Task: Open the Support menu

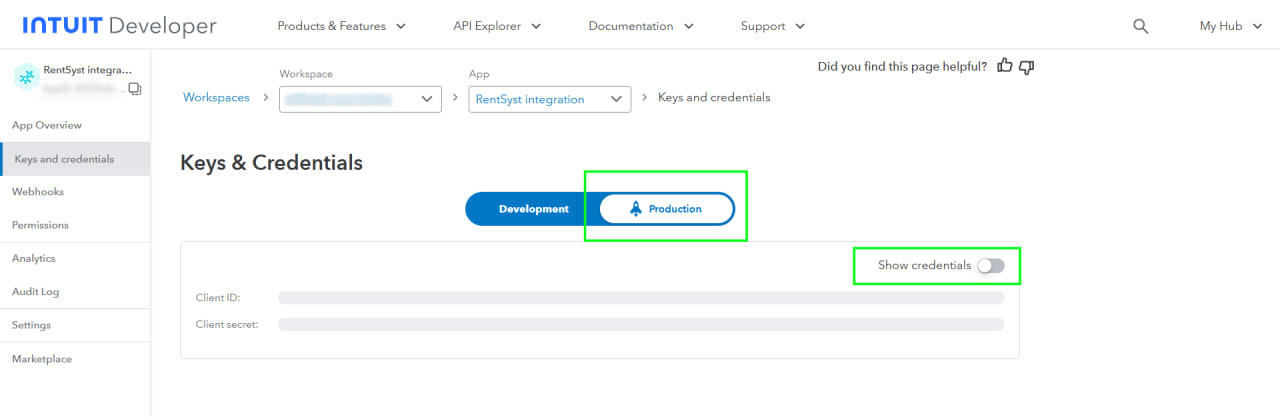Action: pyautogui.click(x=772, y=26)
